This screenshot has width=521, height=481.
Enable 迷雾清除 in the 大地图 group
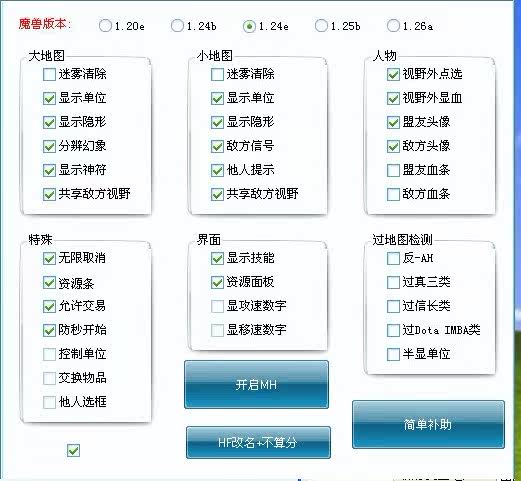(49, 74)
